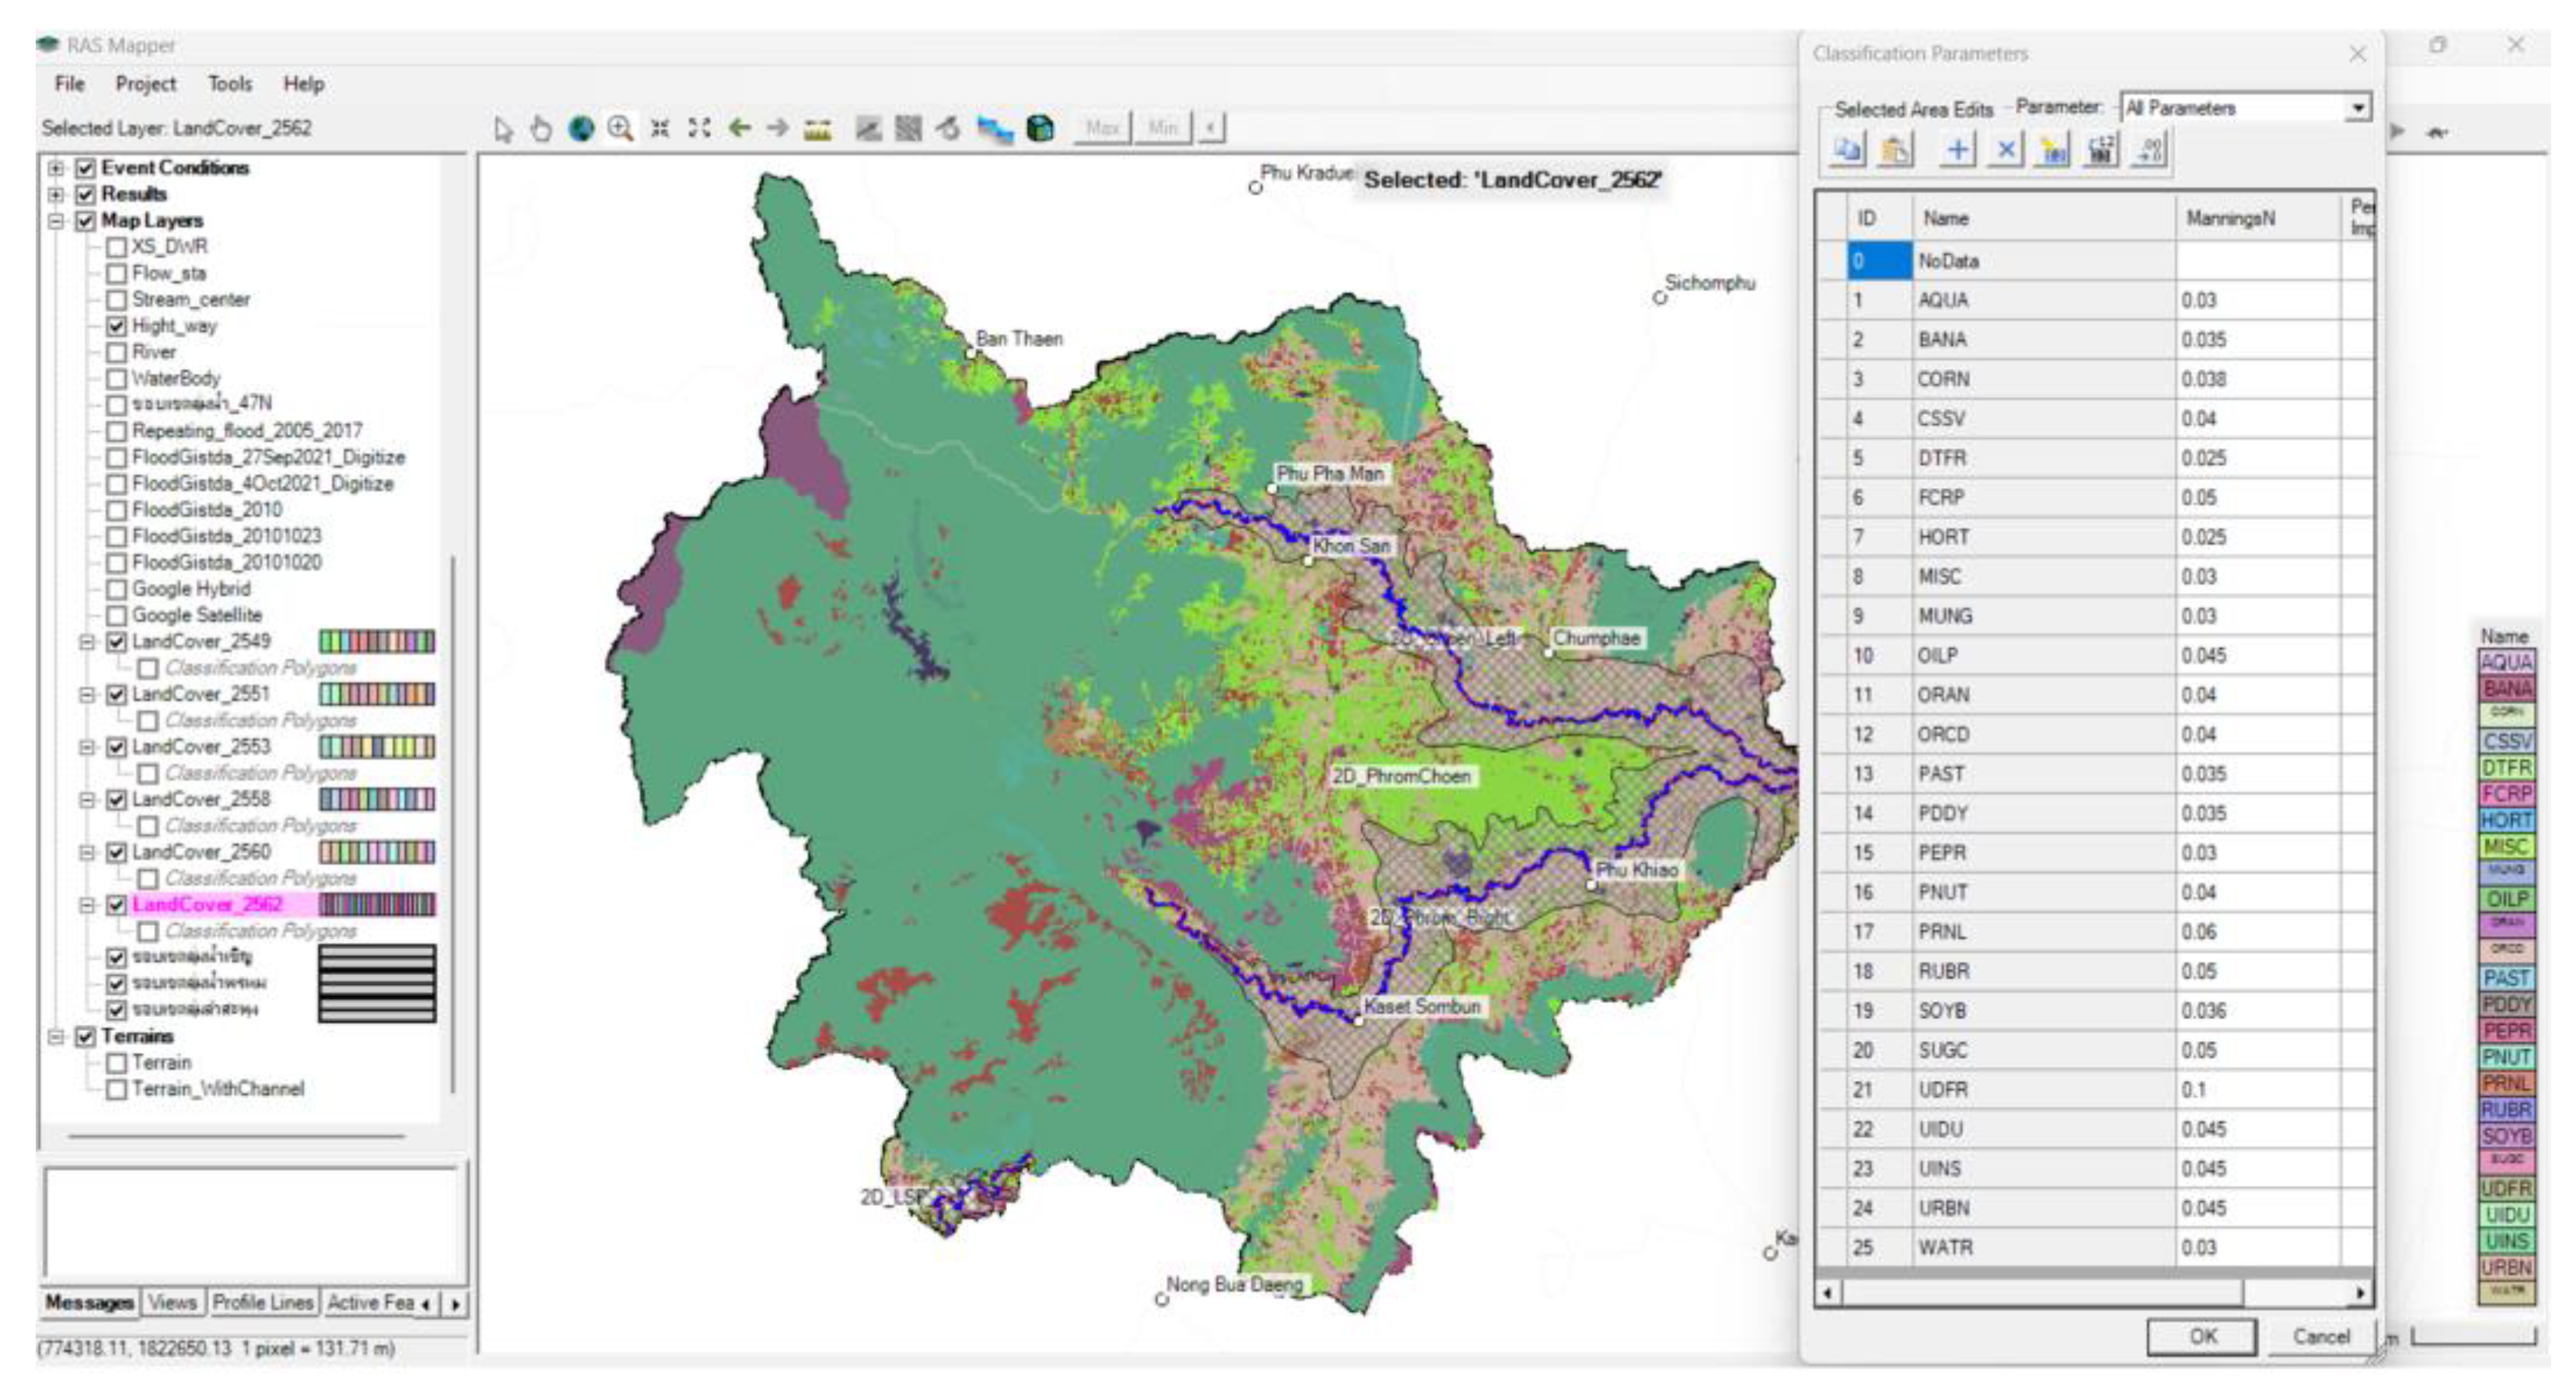Click the LandCover_2562 color ramp swatch
This screenshot has width=2576, height=1393.
point(377,905)
